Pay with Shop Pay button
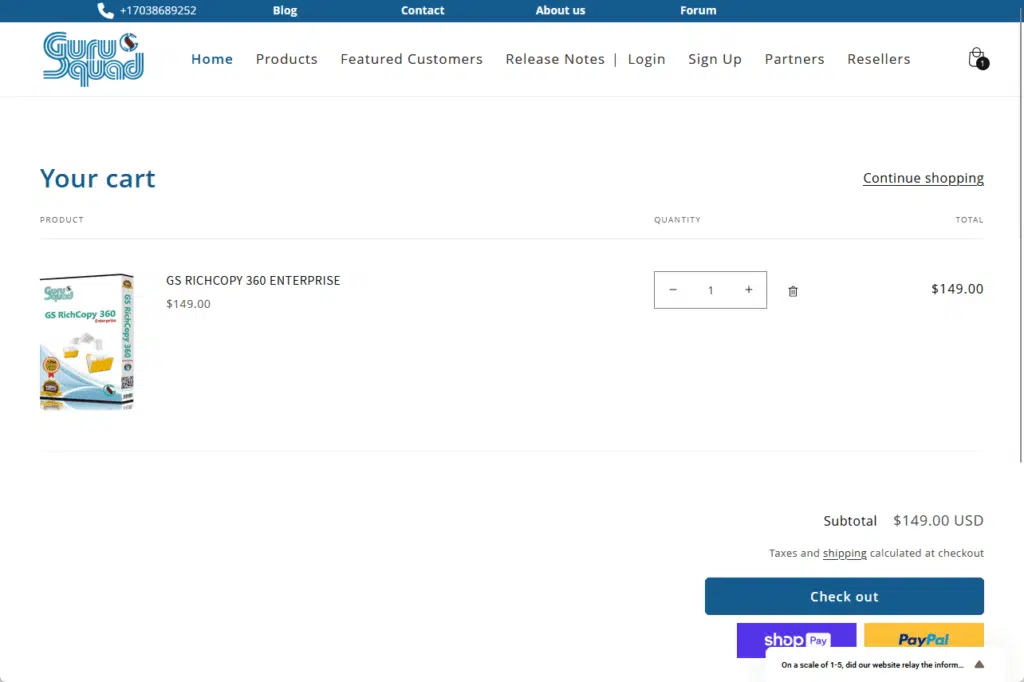1024x682 pixels. [796, 640]
